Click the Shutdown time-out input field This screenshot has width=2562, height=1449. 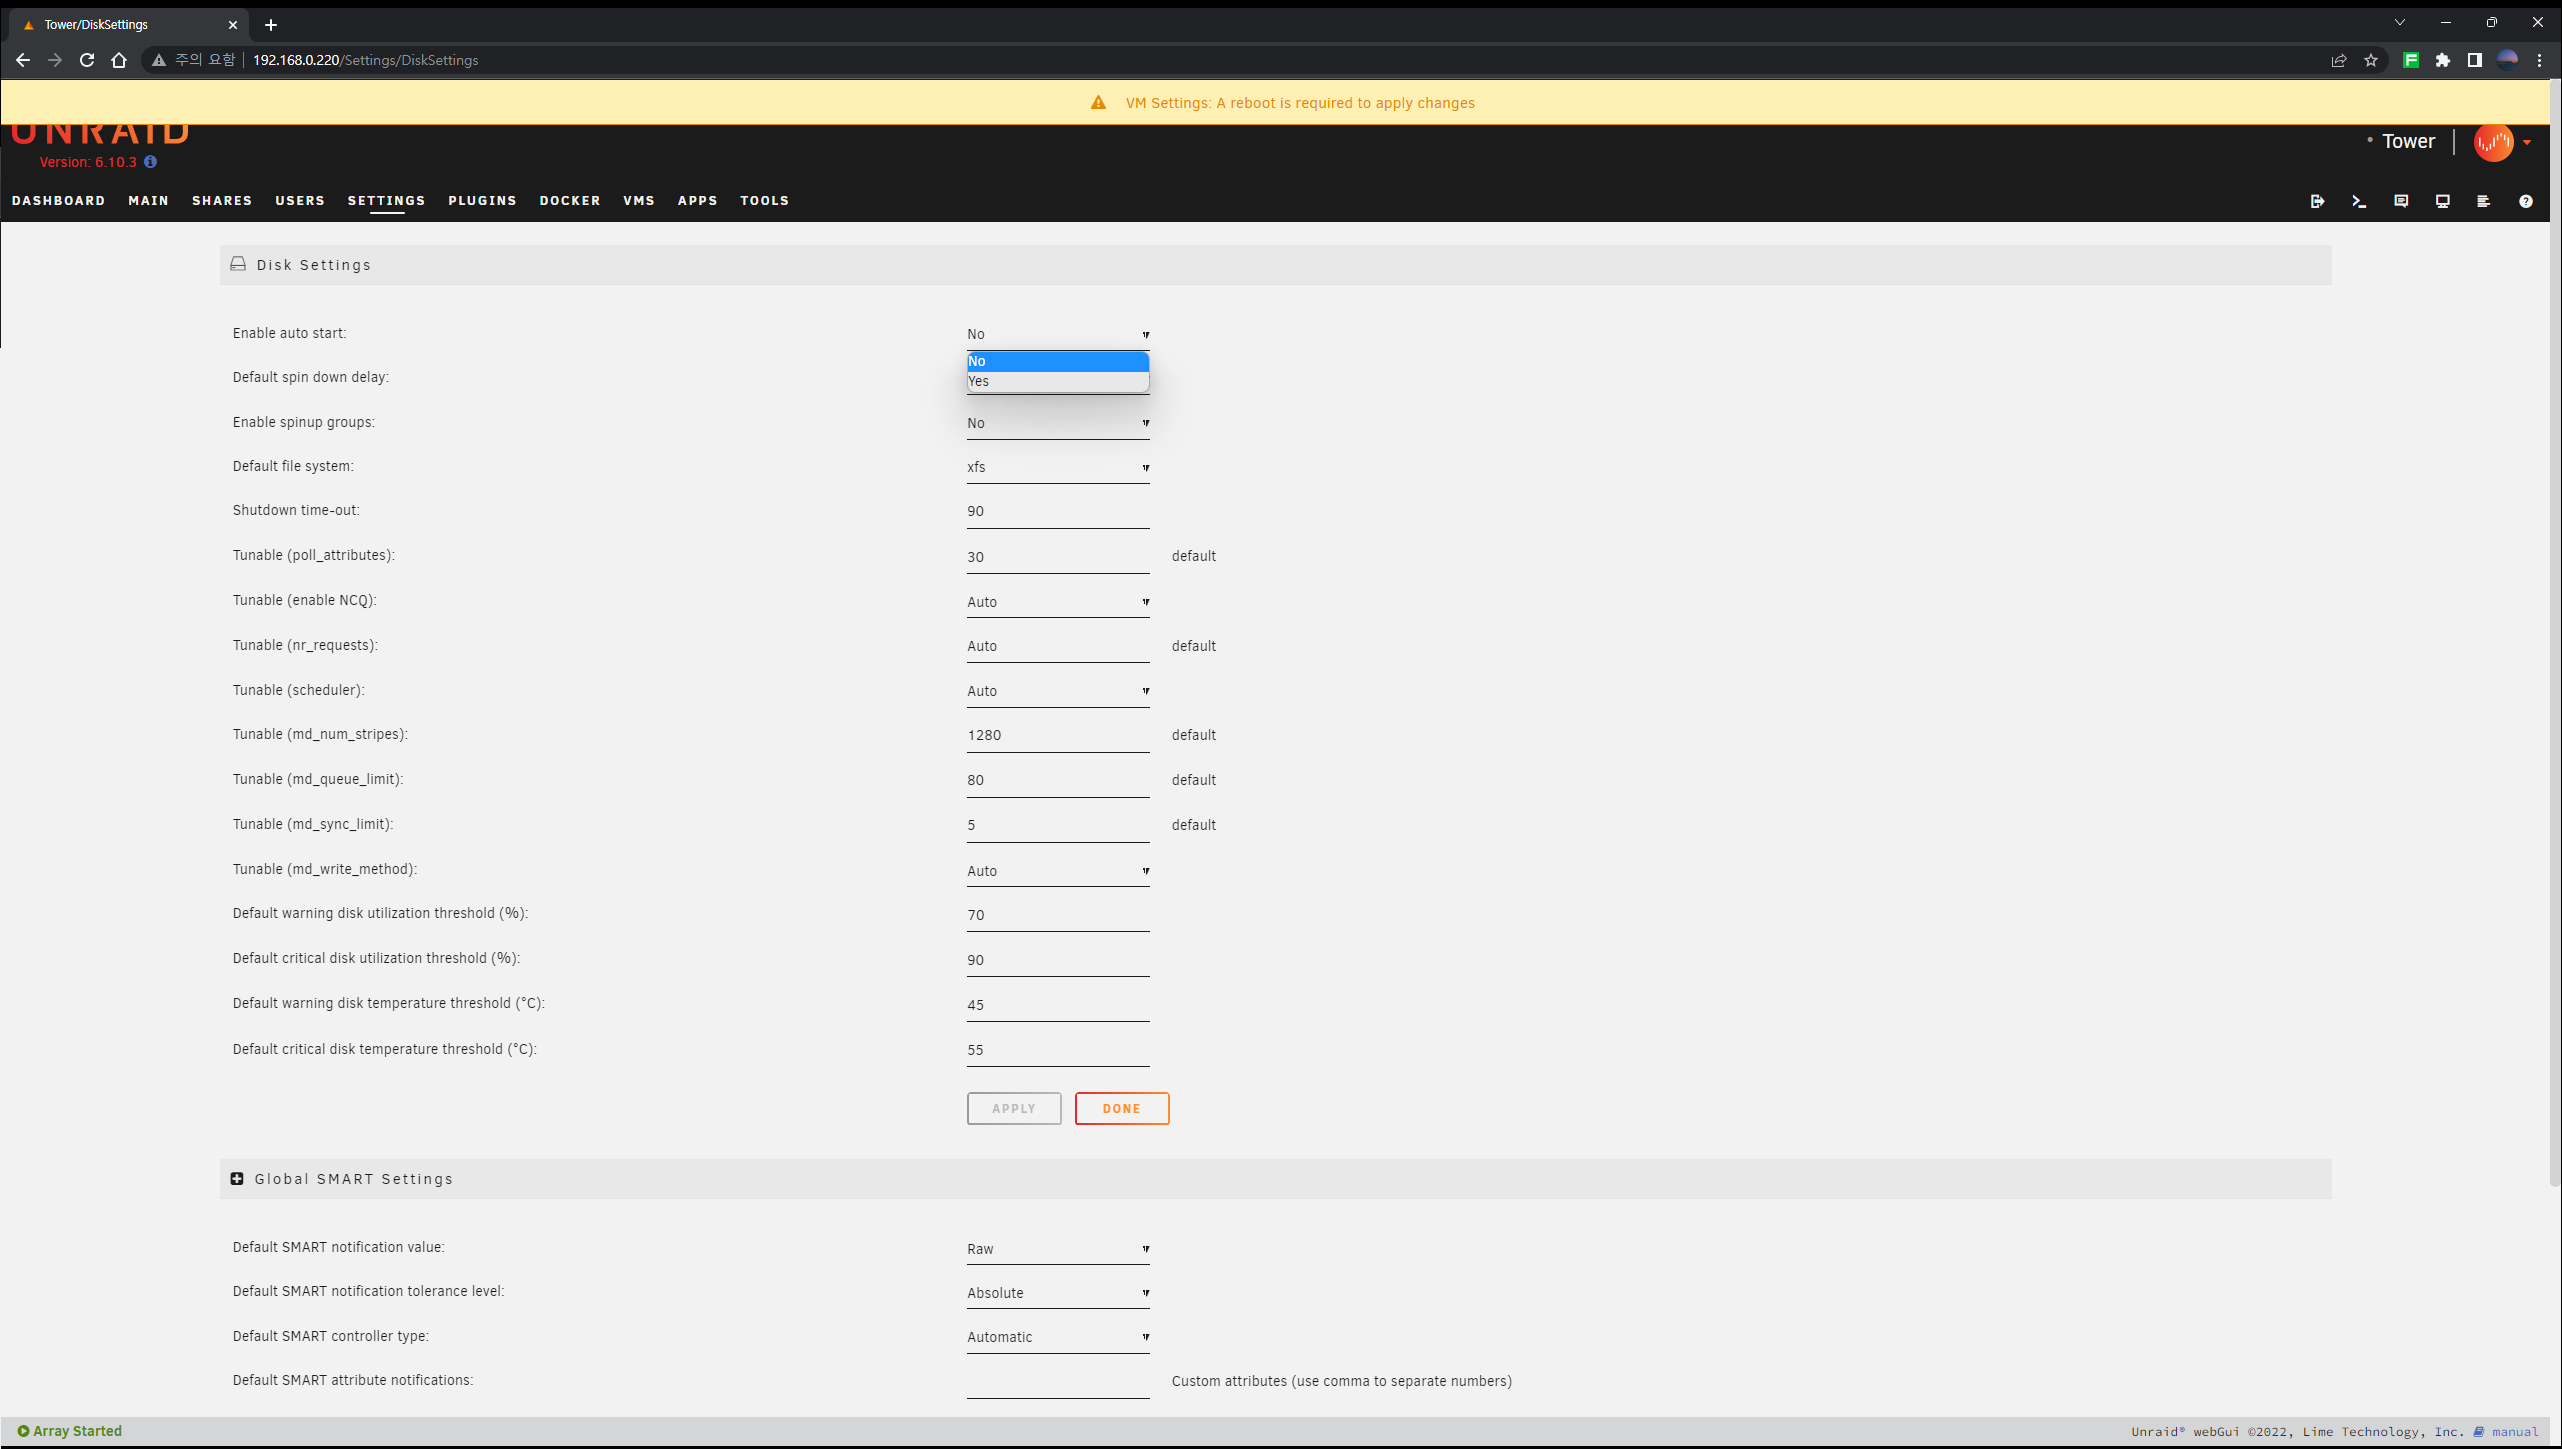[x=1057, y=511]
